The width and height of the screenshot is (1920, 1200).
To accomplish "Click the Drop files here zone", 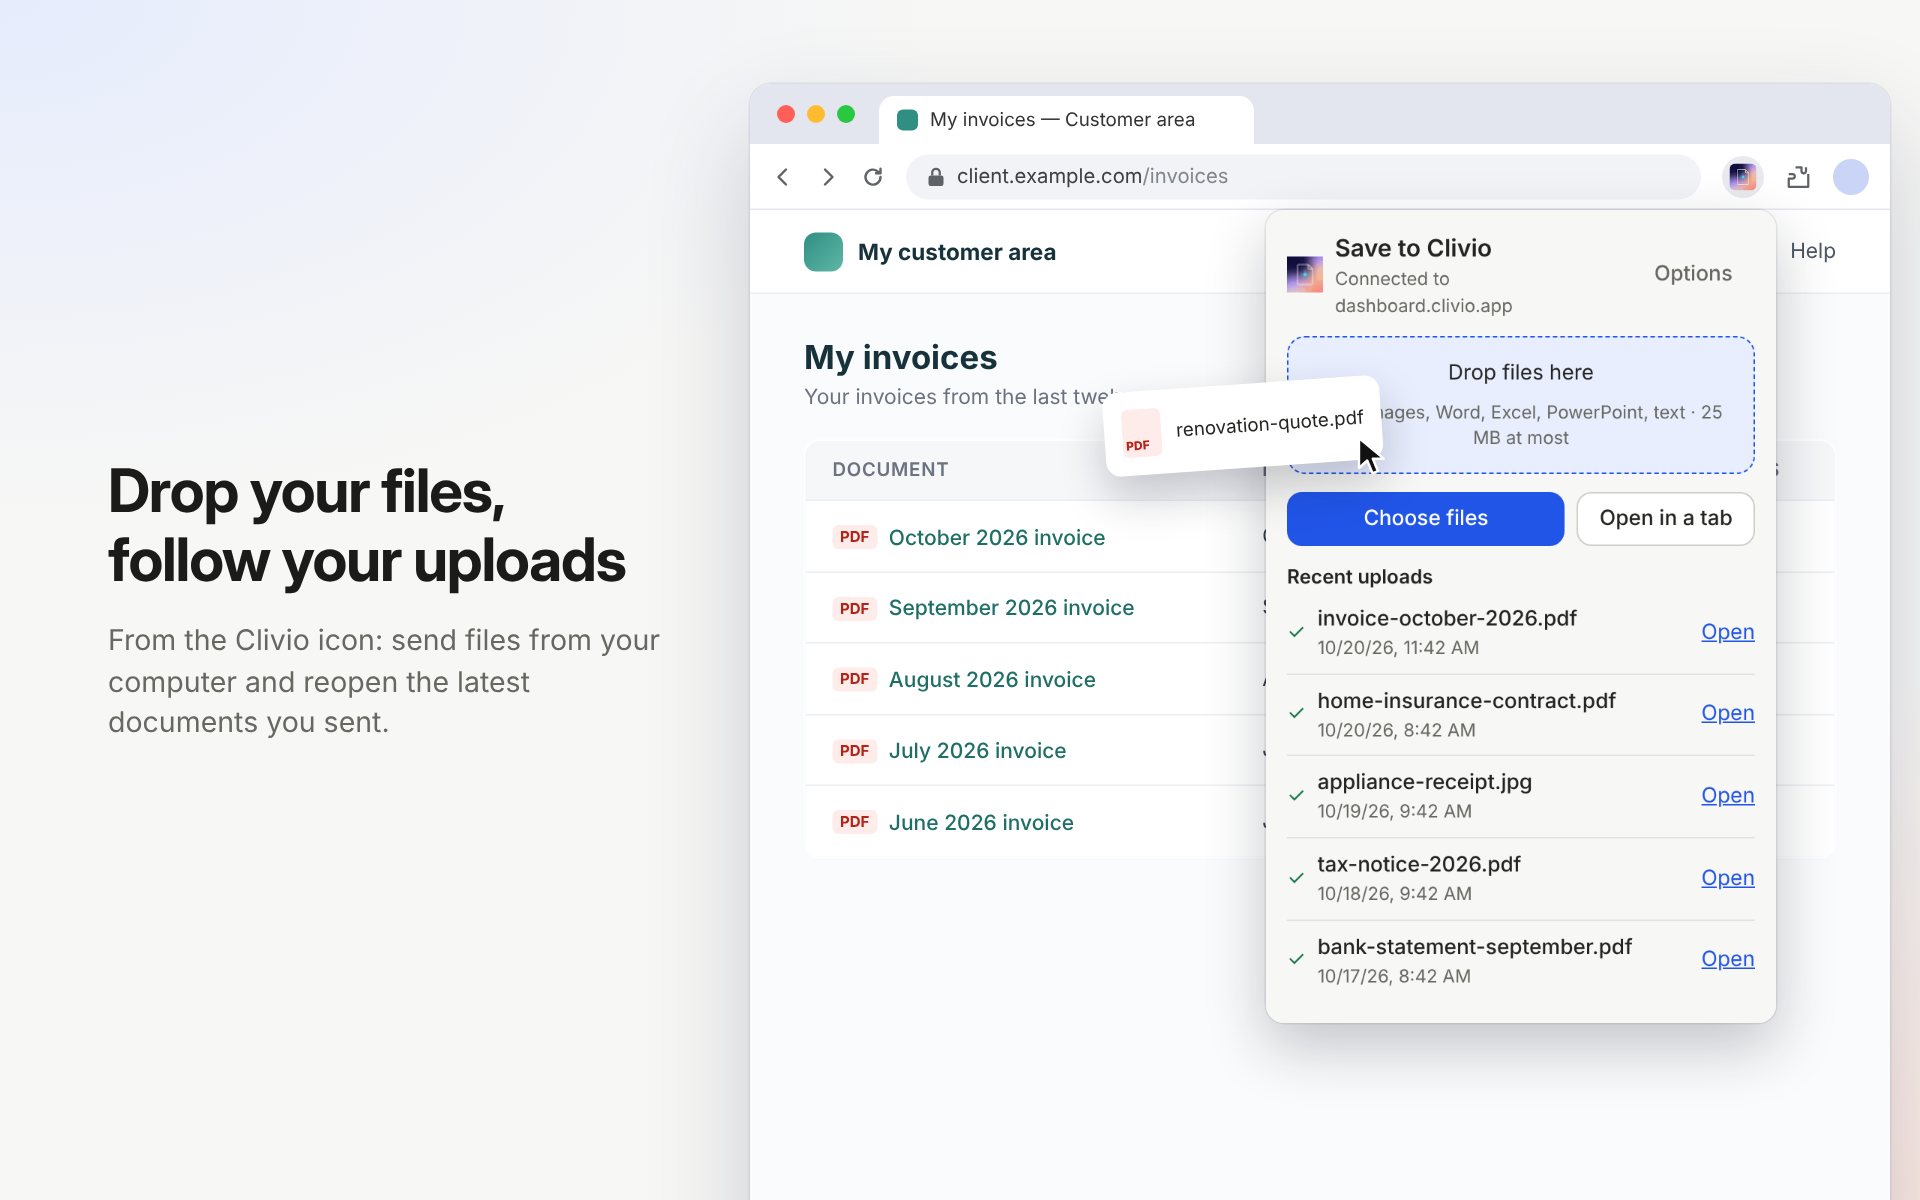I will click(x=1520, y=405).
